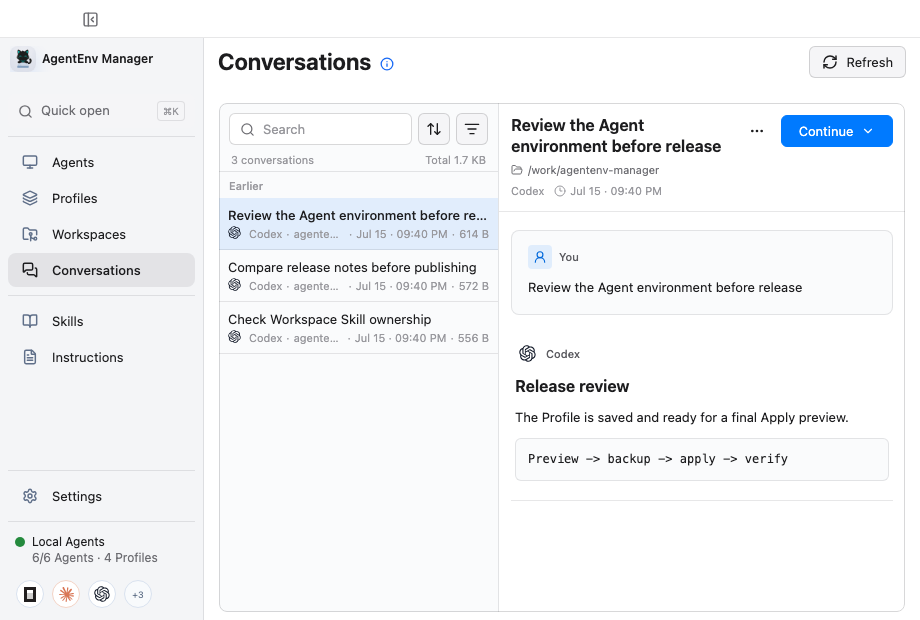
Task: Click the clock icon beside Jul 15
Action: pos(560,191)
